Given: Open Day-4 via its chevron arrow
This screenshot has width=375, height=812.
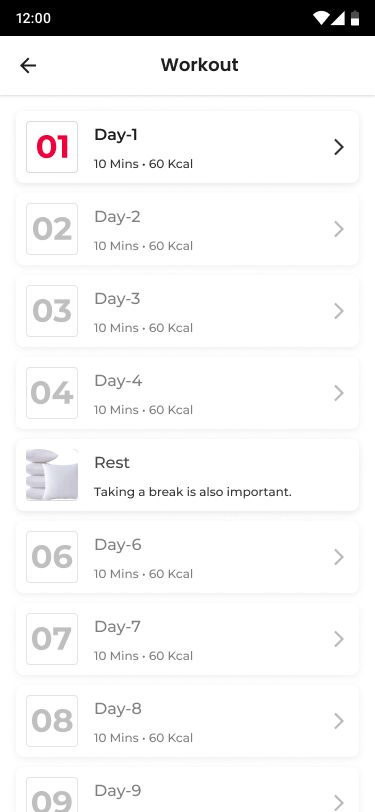Looking at the screenshot, I should tap(339, 393).
